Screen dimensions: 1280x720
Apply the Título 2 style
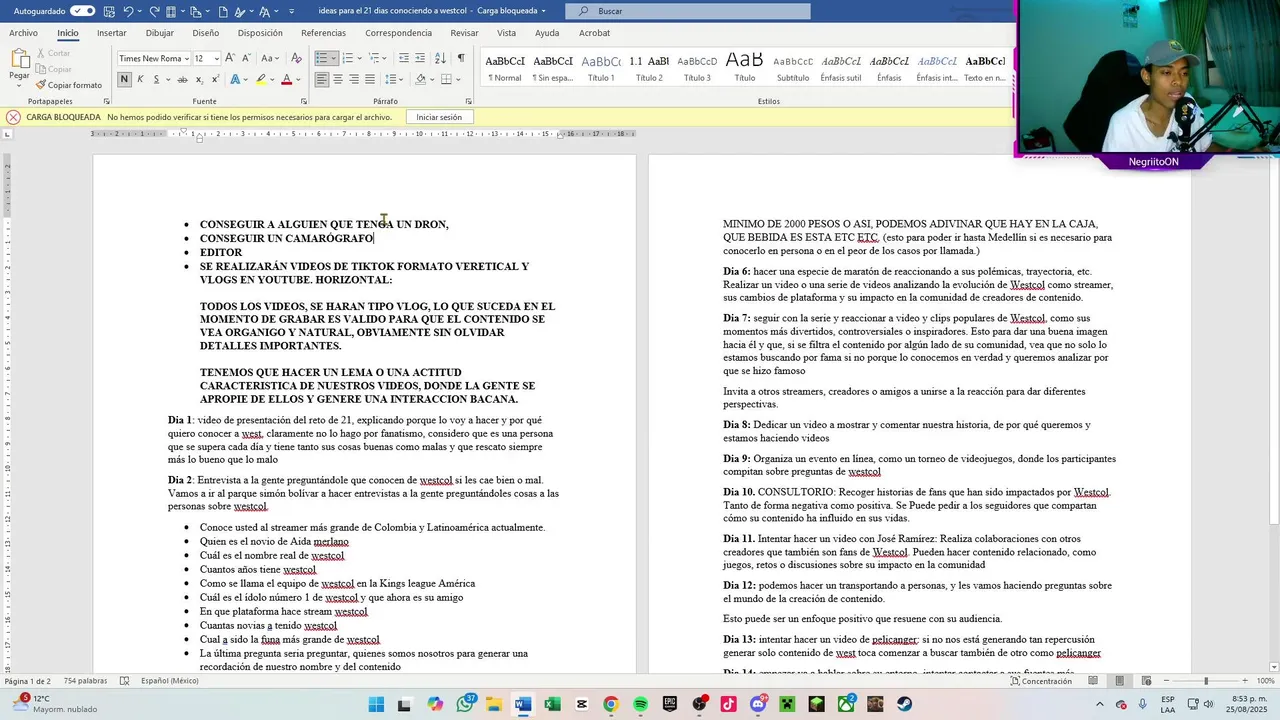(x=649, y=67)
